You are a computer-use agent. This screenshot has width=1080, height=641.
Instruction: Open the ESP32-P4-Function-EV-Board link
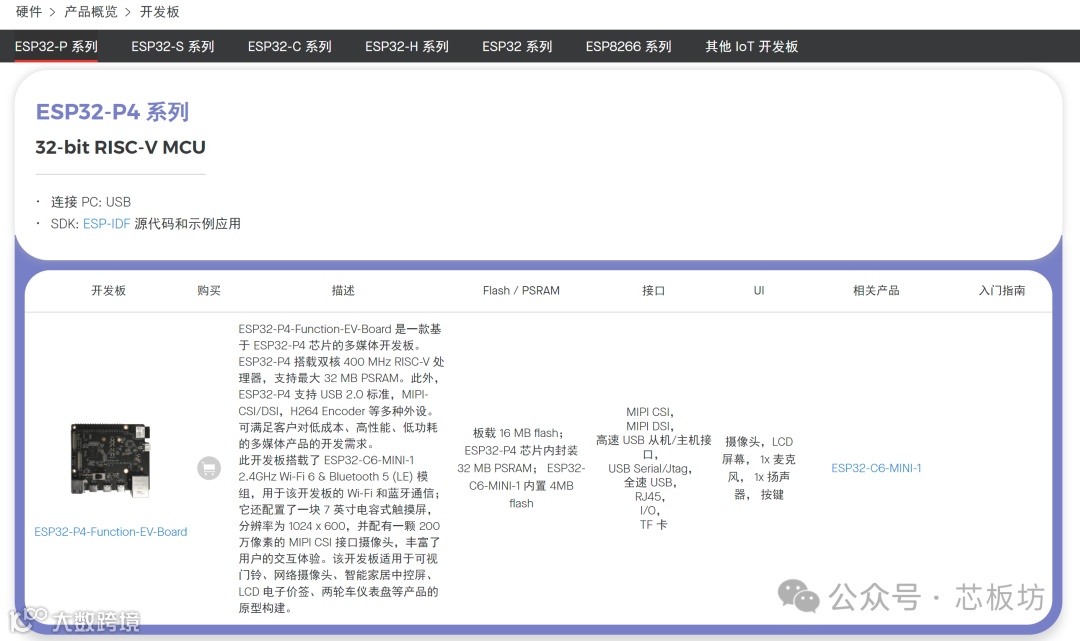(x=111, y=532)
